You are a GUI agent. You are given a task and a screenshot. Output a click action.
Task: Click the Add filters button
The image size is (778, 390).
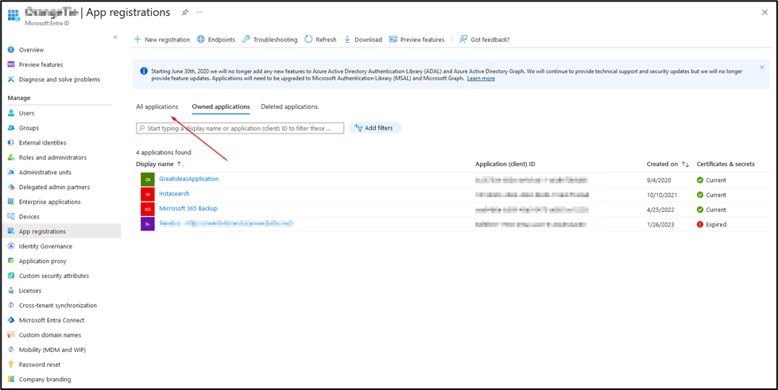click(375, 128)
